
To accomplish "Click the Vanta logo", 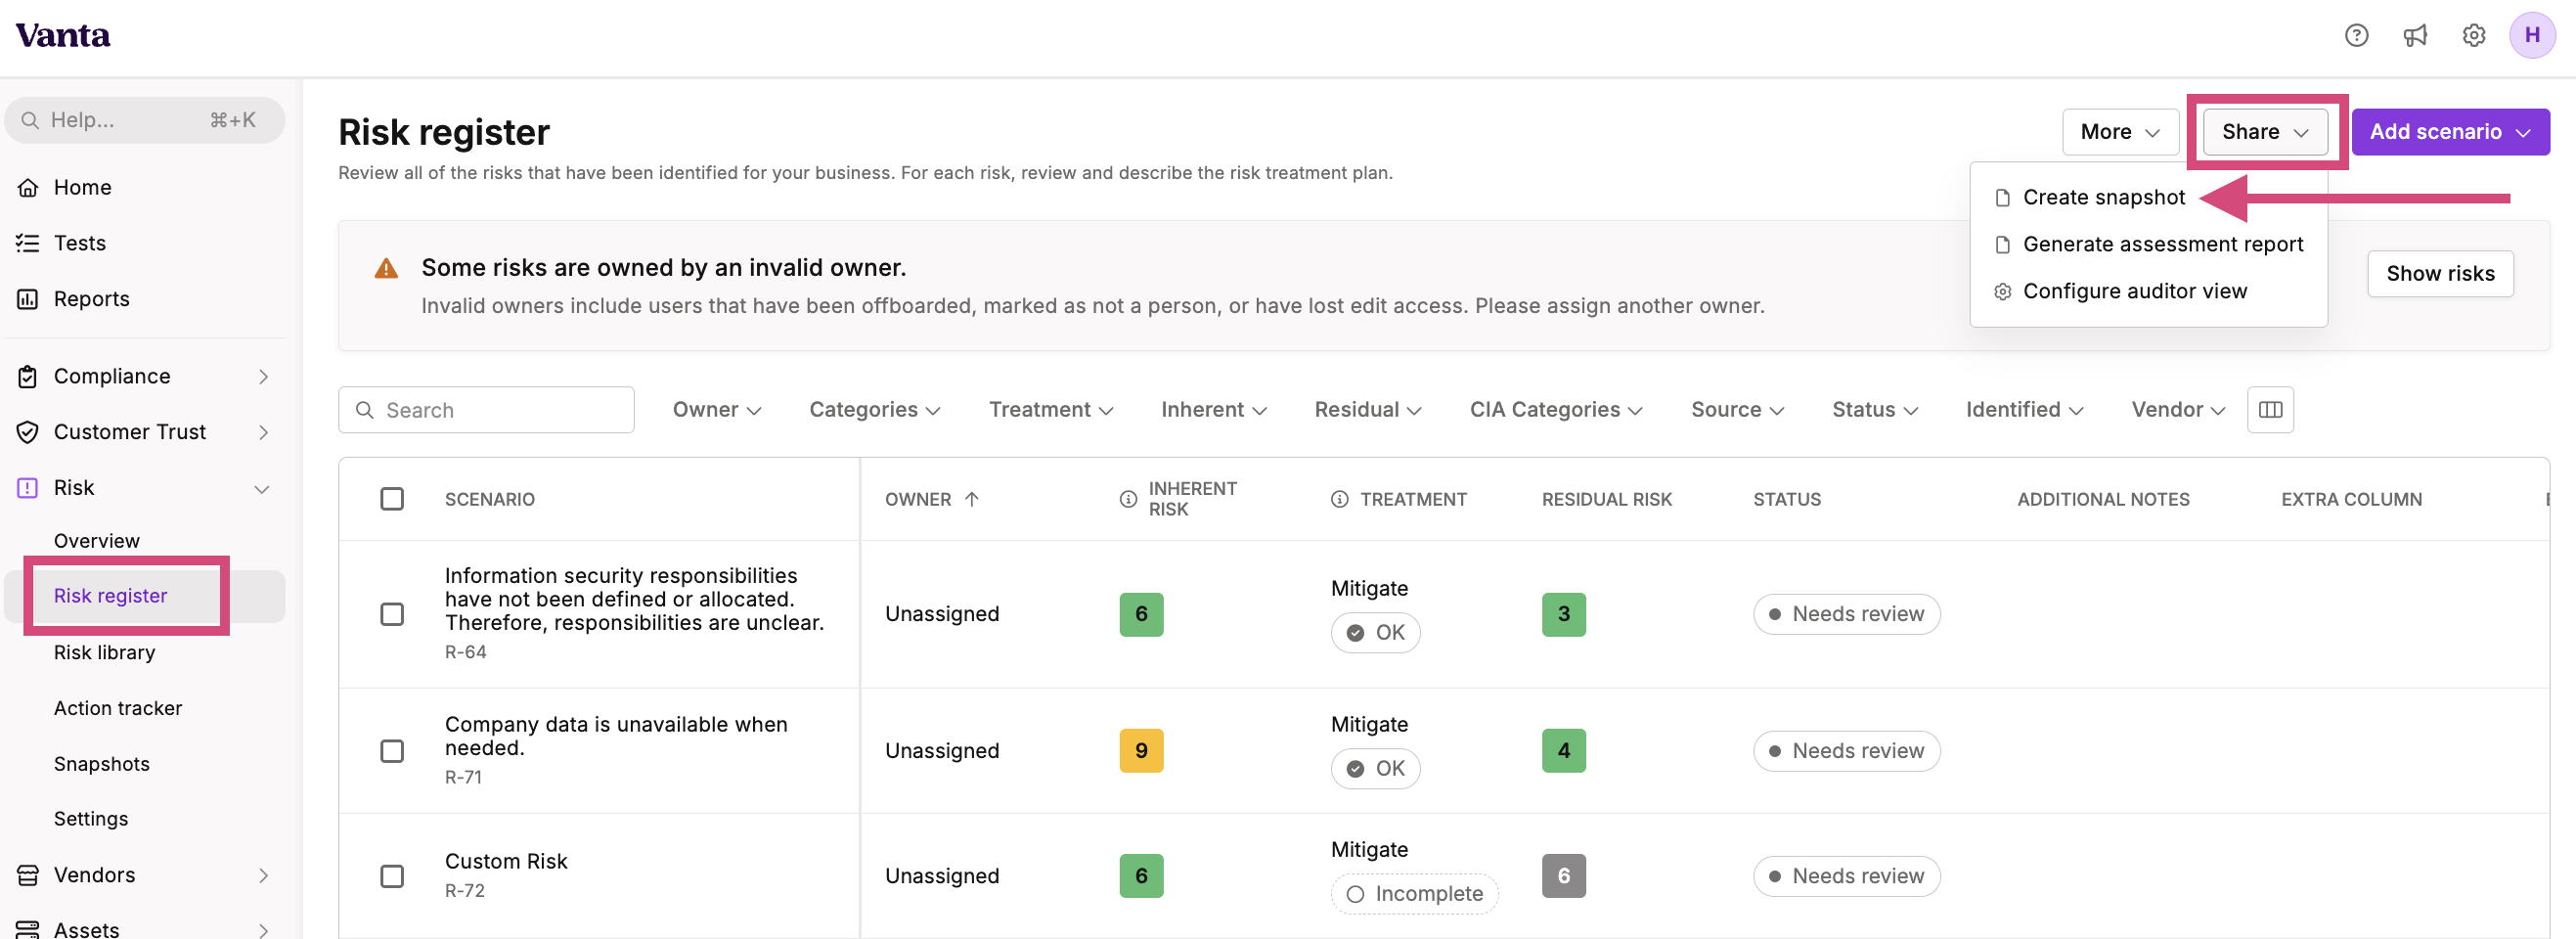I will (x=63, y=35).
